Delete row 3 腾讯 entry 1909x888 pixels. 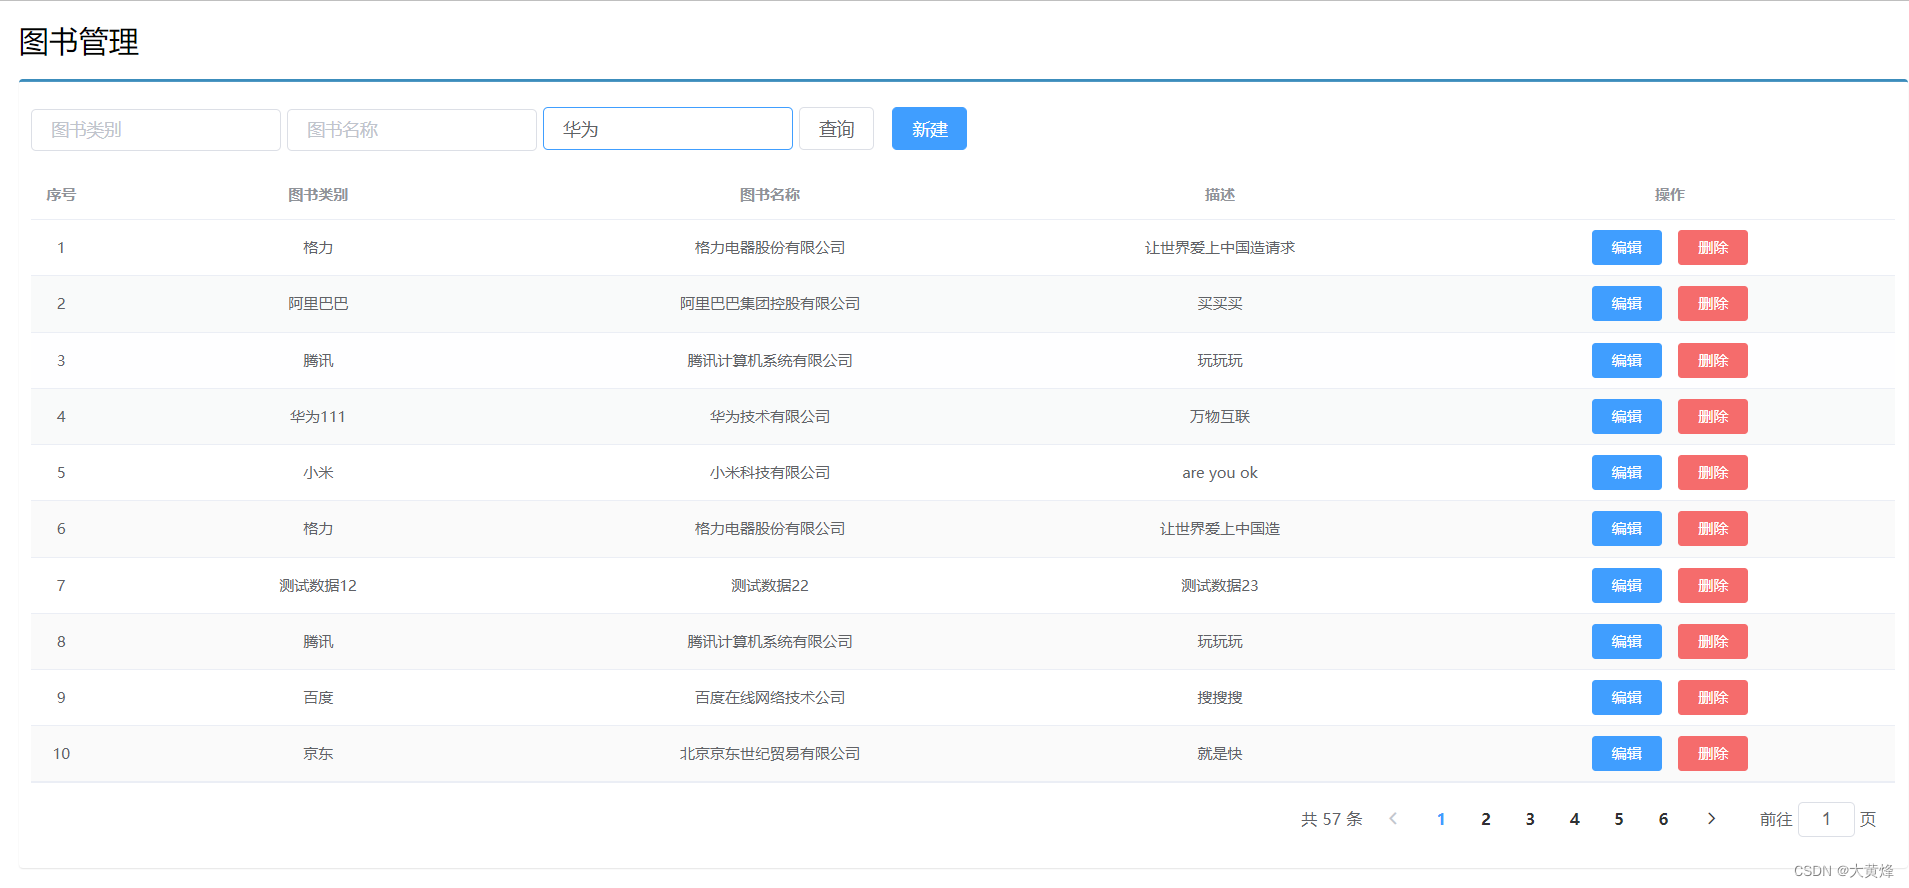1712,361
